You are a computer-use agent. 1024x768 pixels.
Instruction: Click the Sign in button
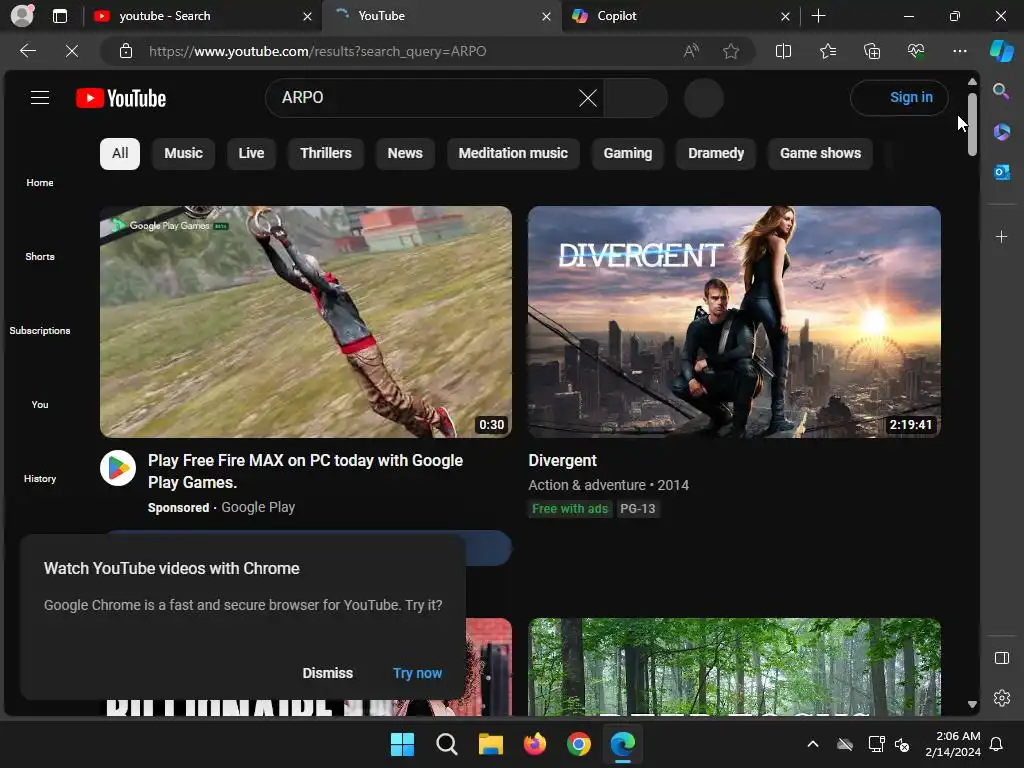coord(899,97)
